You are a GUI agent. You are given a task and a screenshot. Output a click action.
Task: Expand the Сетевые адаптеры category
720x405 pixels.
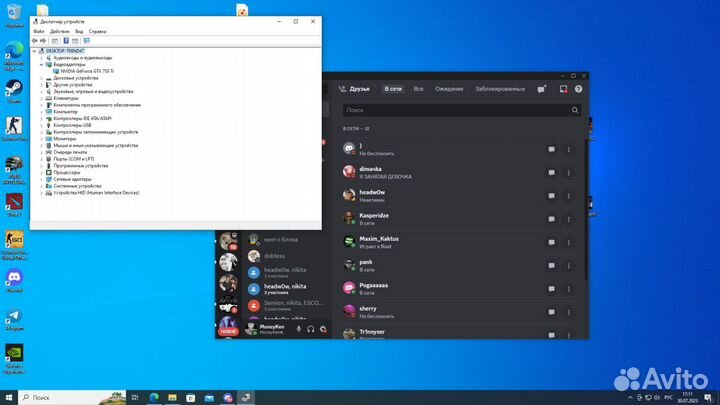pos(41,179)
